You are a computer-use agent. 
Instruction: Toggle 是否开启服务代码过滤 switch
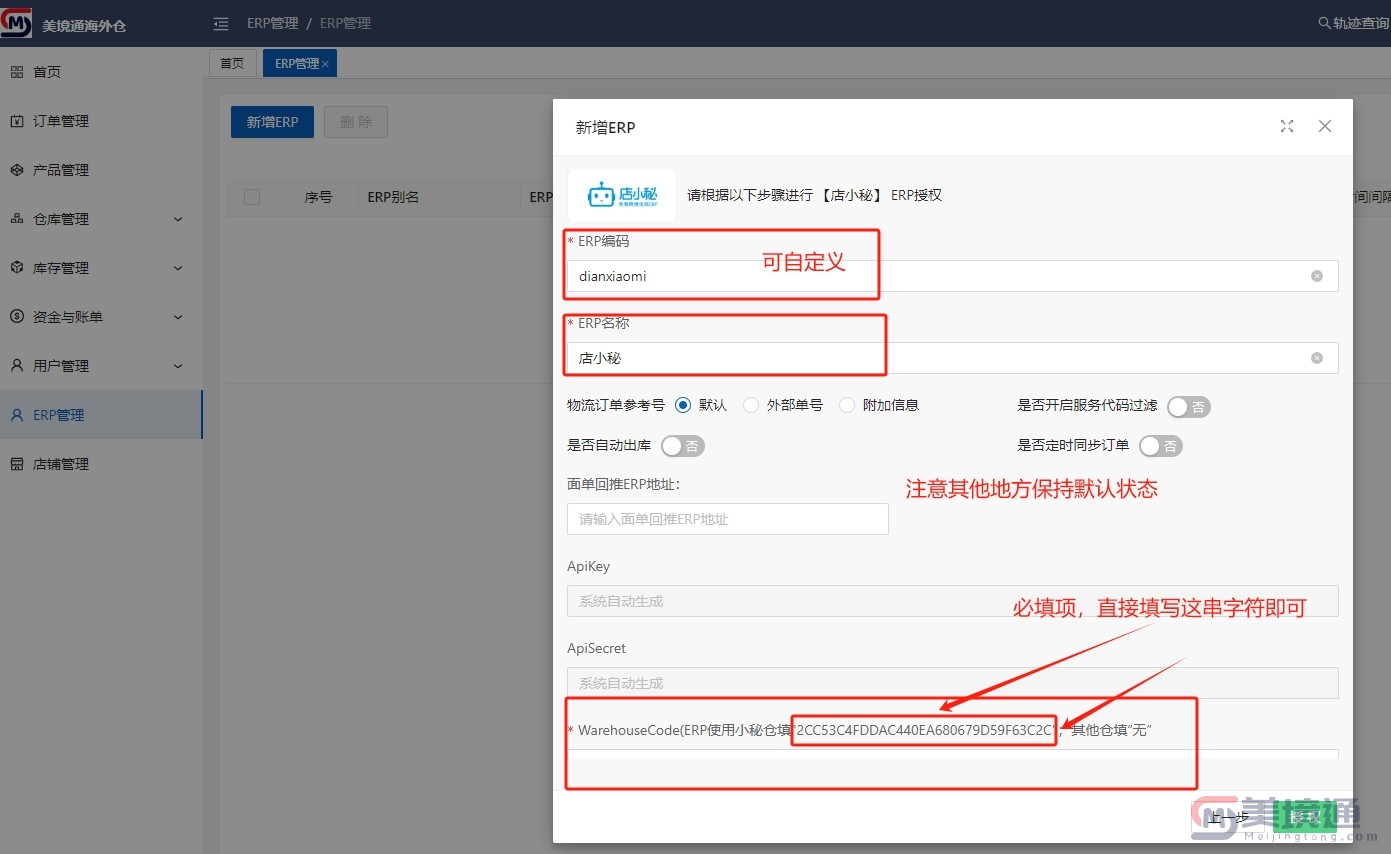(1189, 406)
